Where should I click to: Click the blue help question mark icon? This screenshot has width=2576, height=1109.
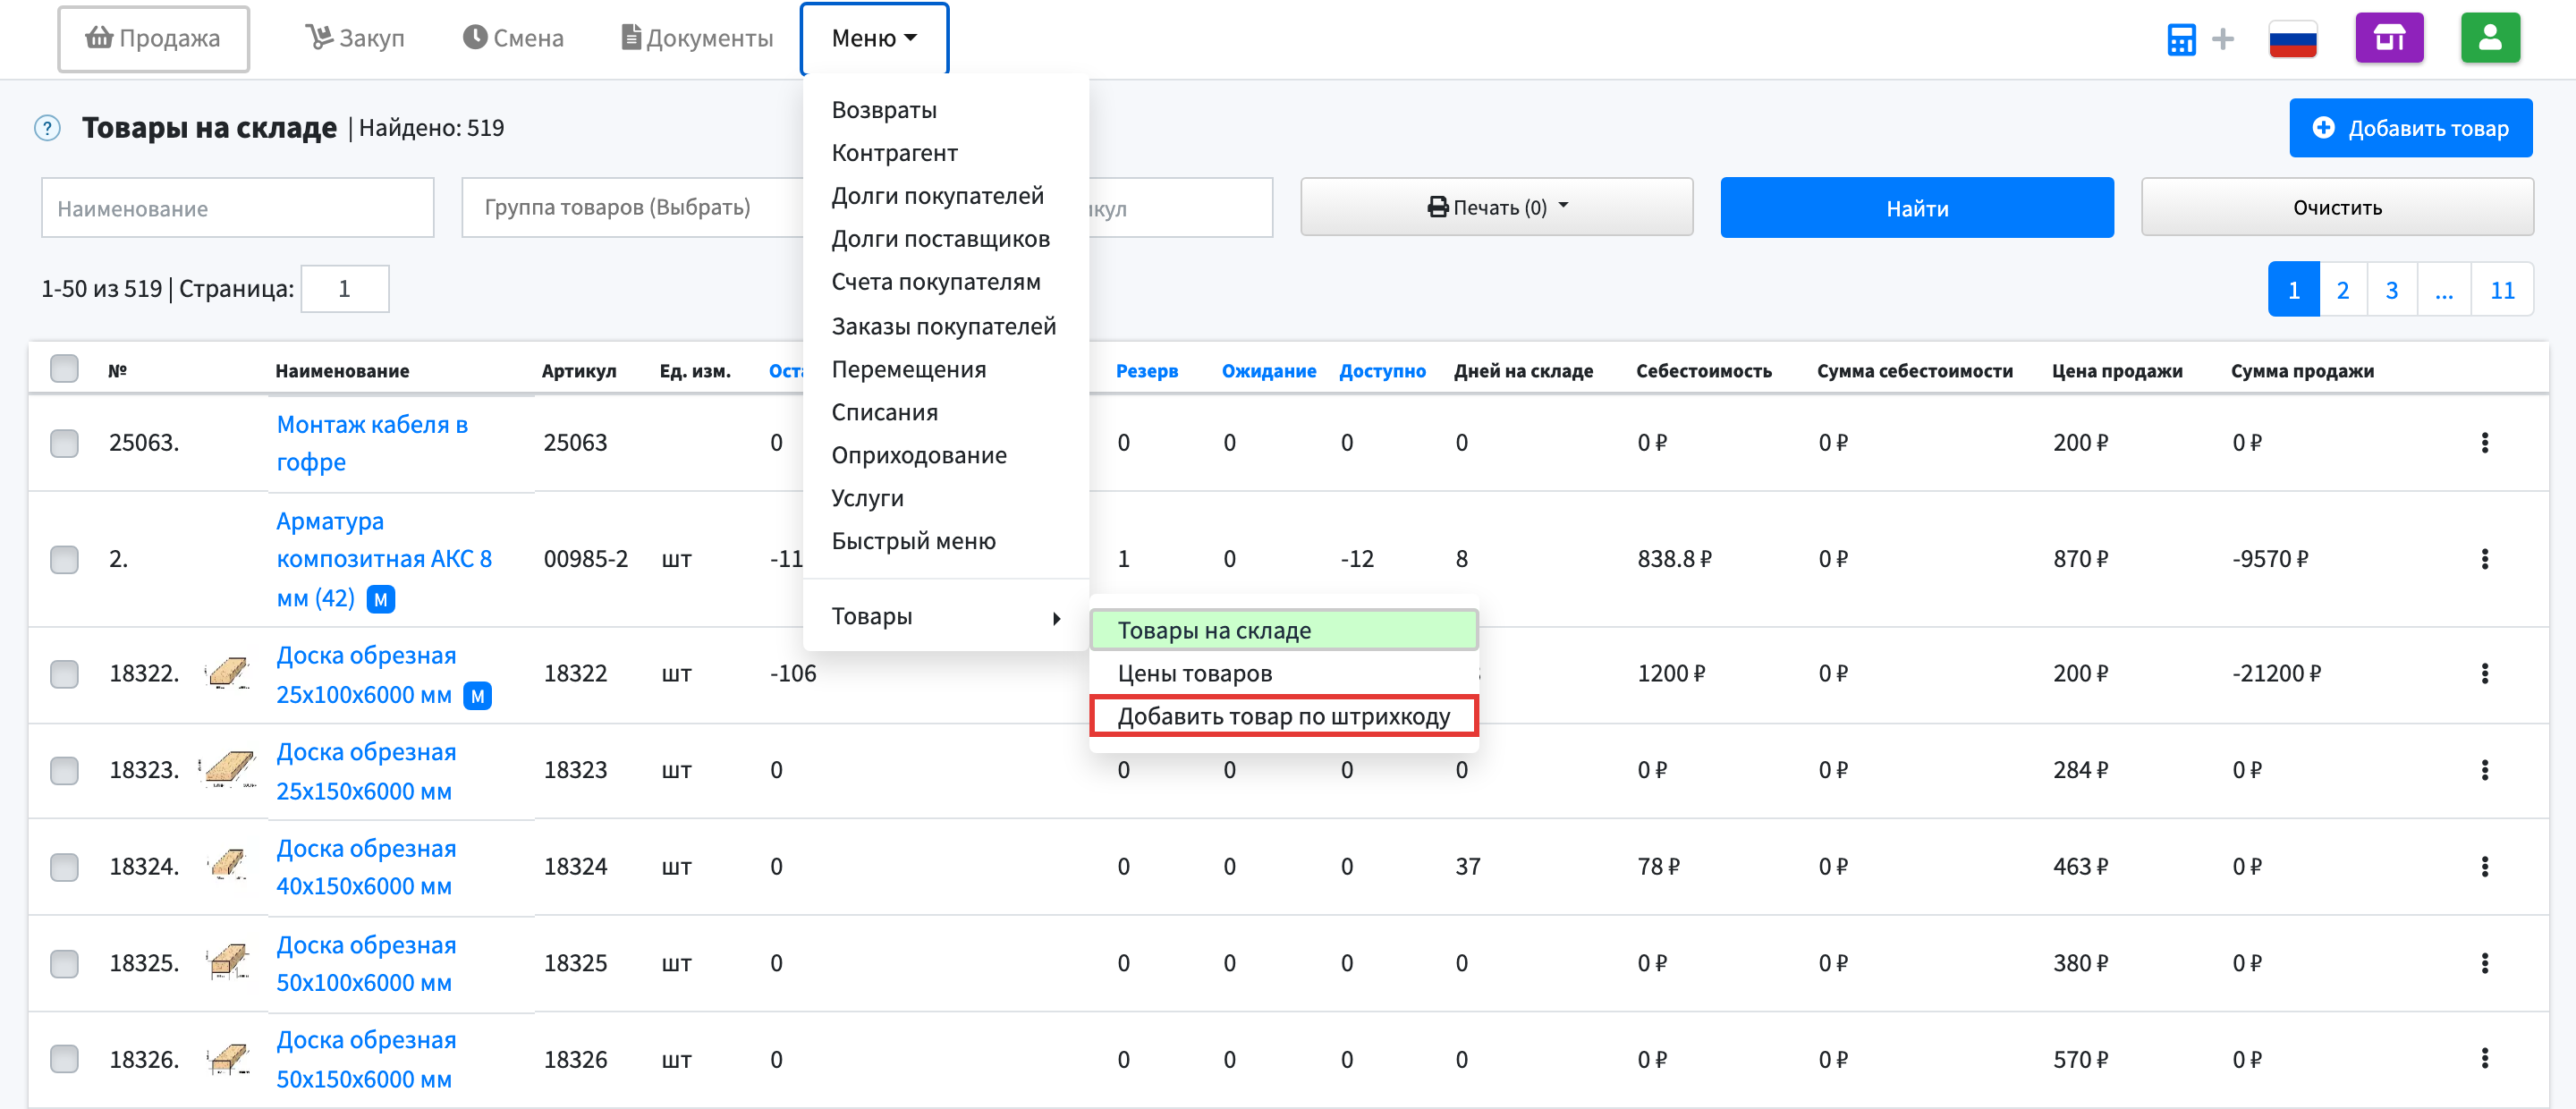point(47,128)
